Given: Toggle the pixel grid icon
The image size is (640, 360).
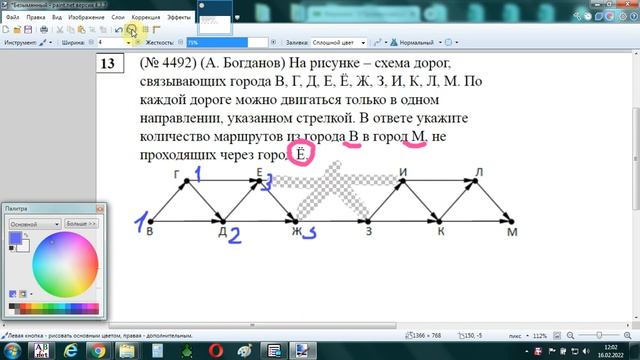Looking at the screenshot, I should click(x=145, y=29).
